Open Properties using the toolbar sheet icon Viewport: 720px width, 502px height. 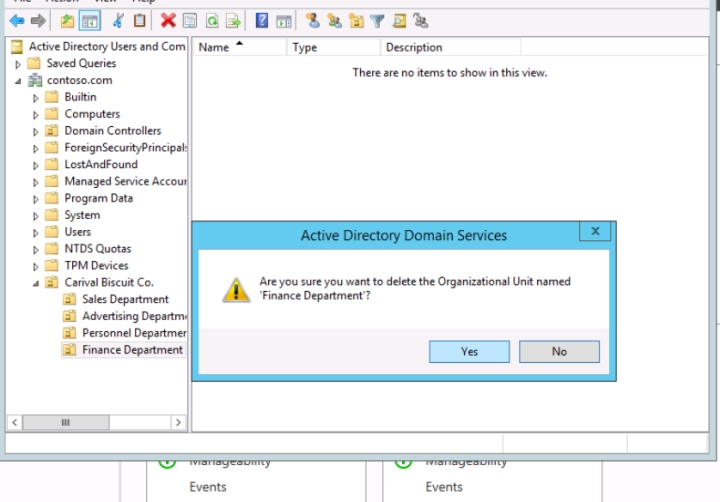point(190,21)
